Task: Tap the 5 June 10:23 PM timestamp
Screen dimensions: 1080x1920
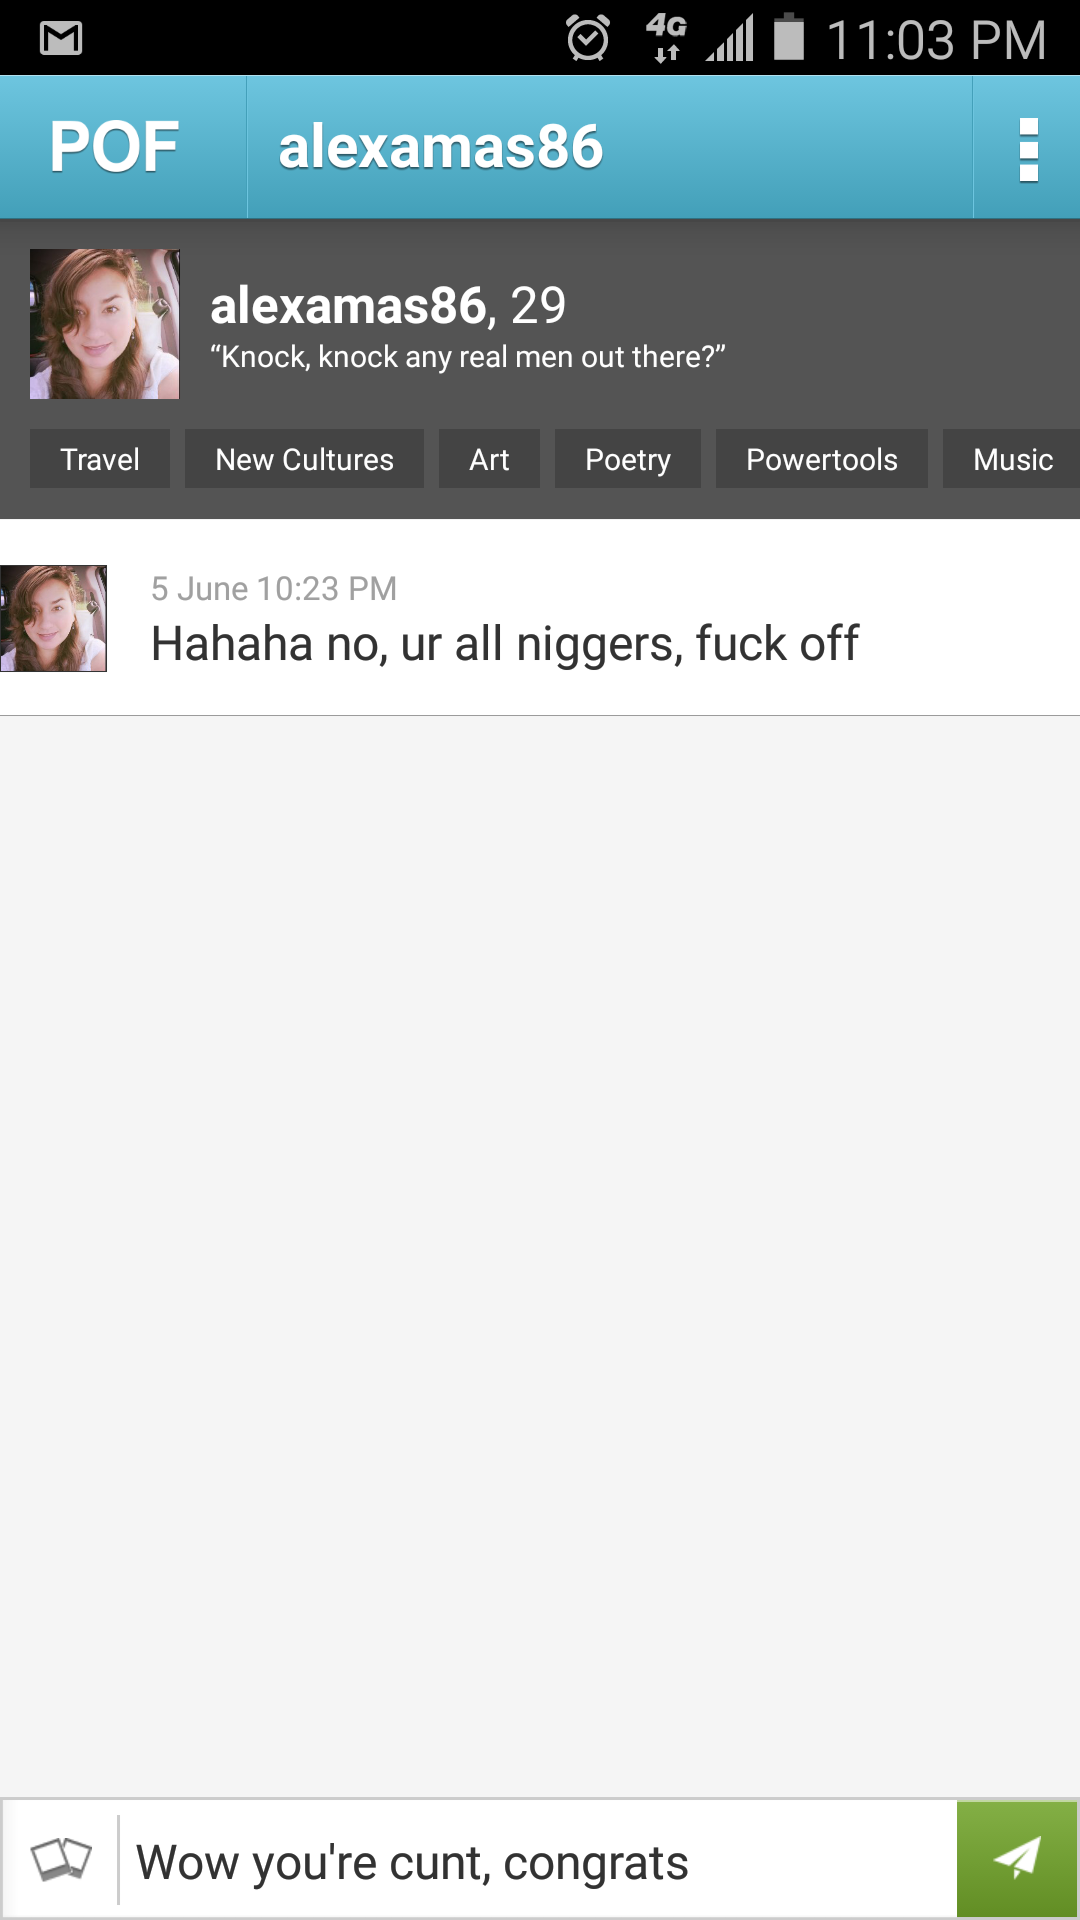Action: click(274, 589)
